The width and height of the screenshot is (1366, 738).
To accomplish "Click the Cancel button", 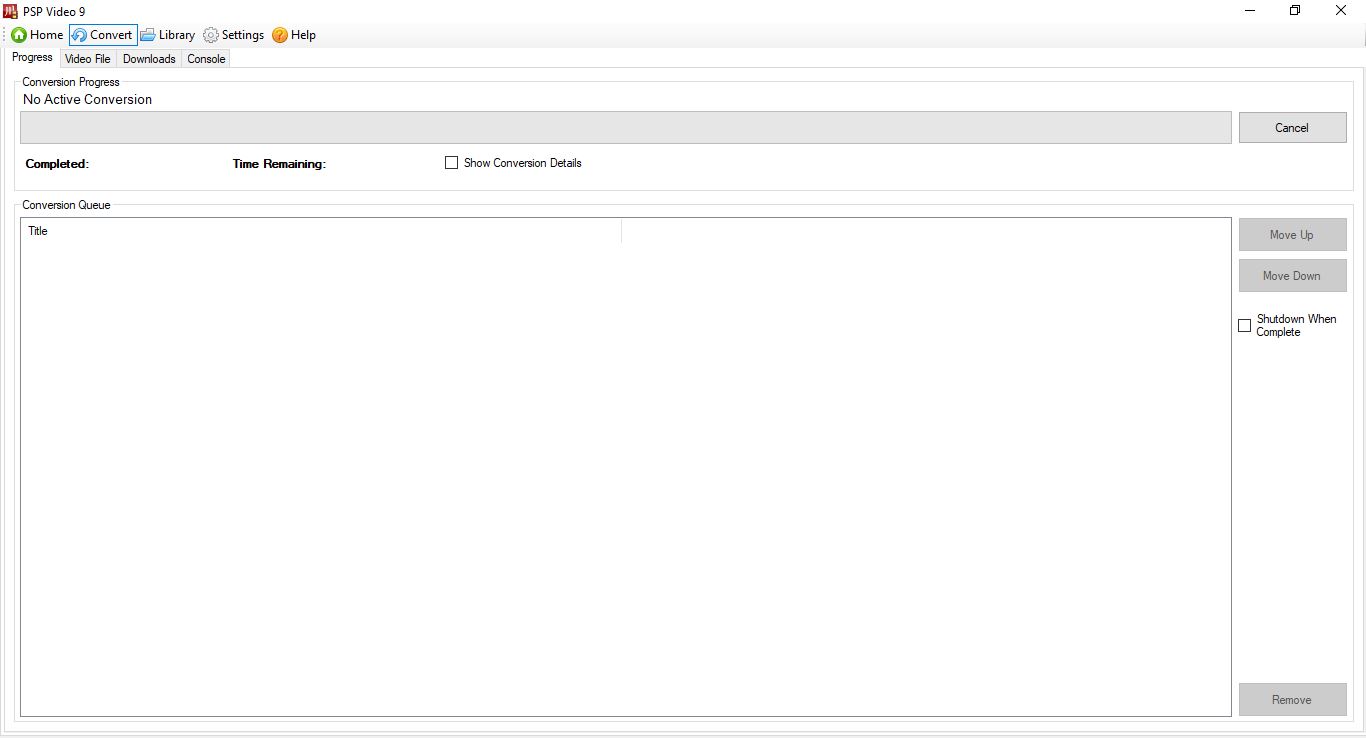I will 1292,128.
